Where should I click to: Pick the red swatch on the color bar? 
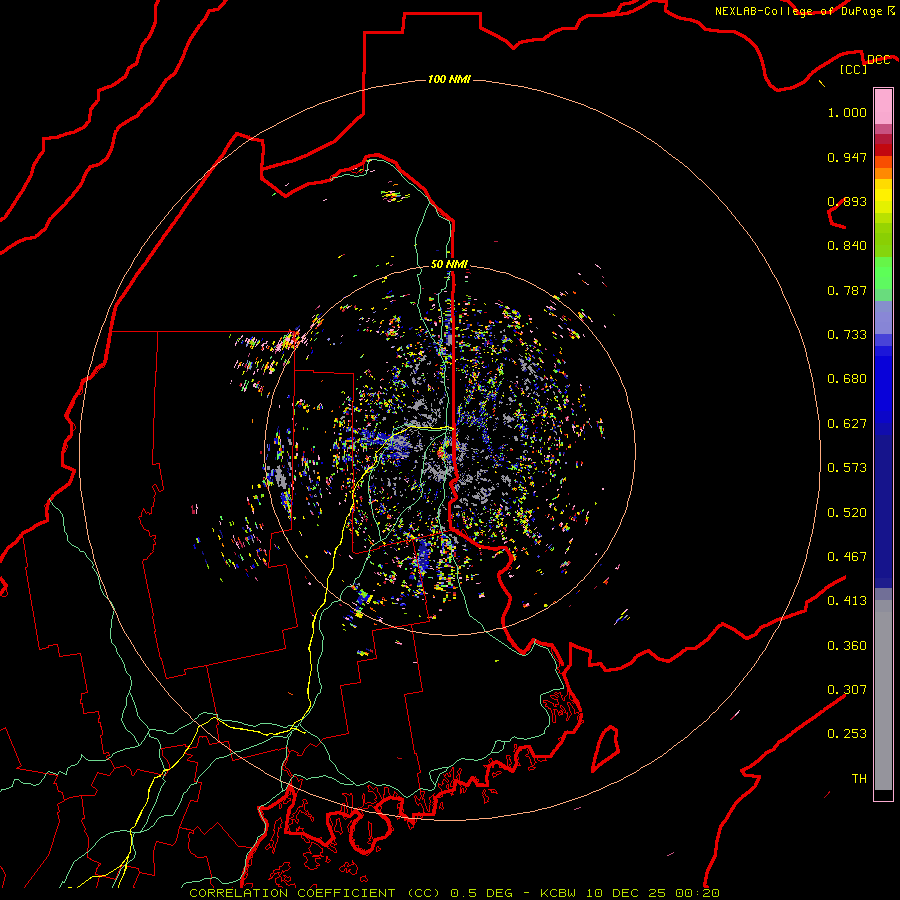pyautogui.click(x=883, y=149)
